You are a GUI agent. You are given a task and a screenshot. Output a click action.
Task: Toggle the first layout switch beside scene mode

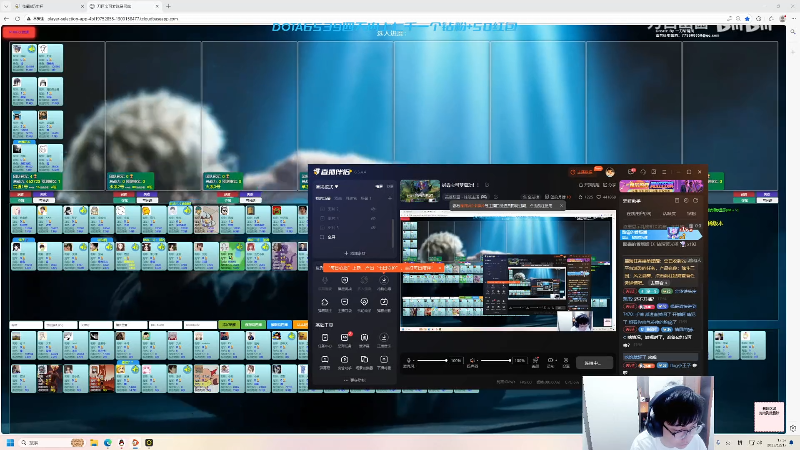(x=379, y=187)
